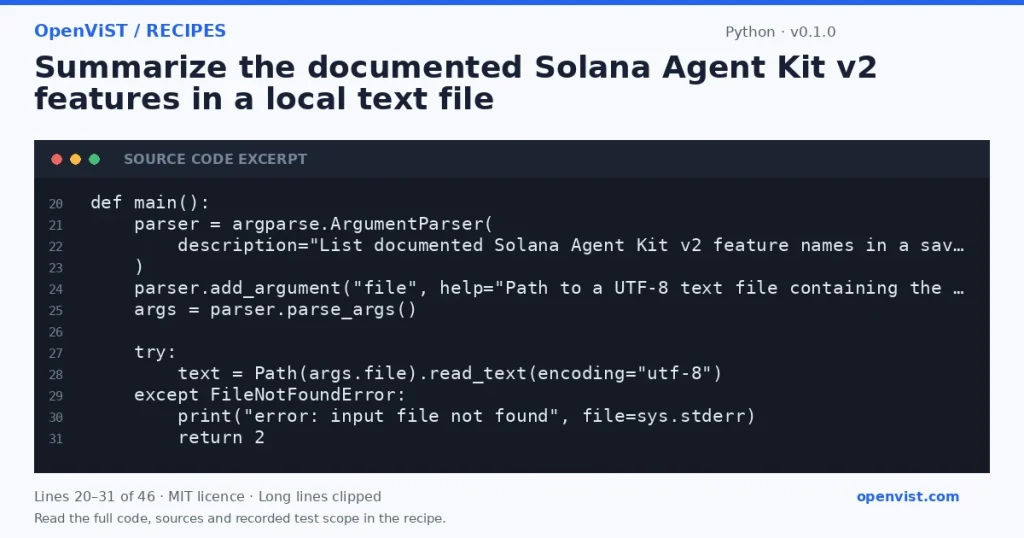Click the red window dot
Image resolution: width=1024 pixels, height=538 pixels.
57,159
